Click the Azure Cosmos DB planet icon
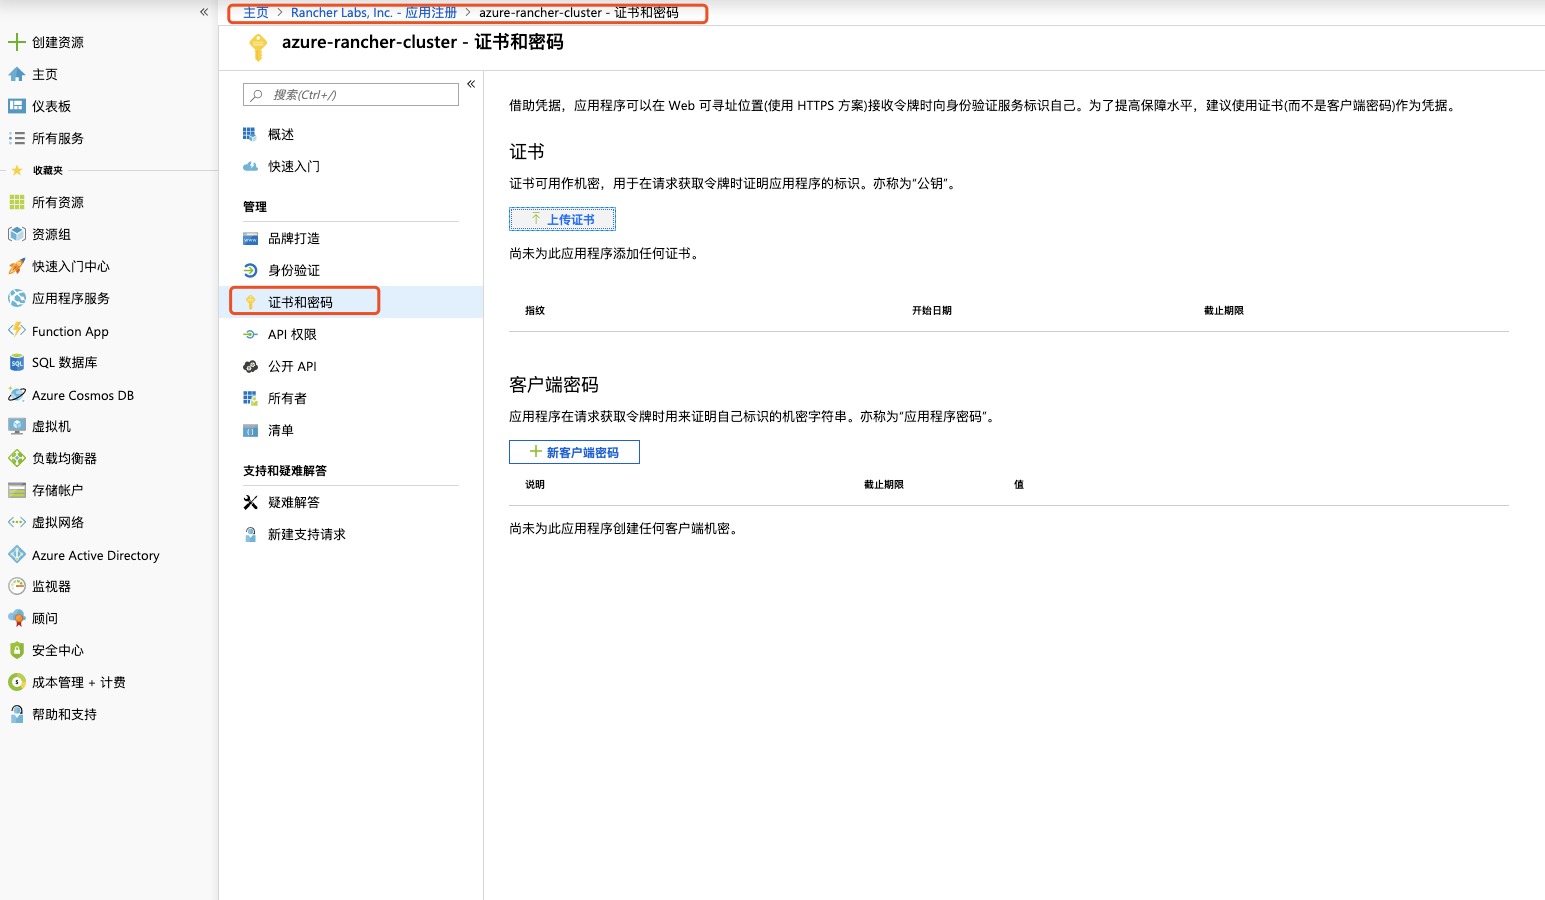The image size is (1545, 900). pos(16,394)
